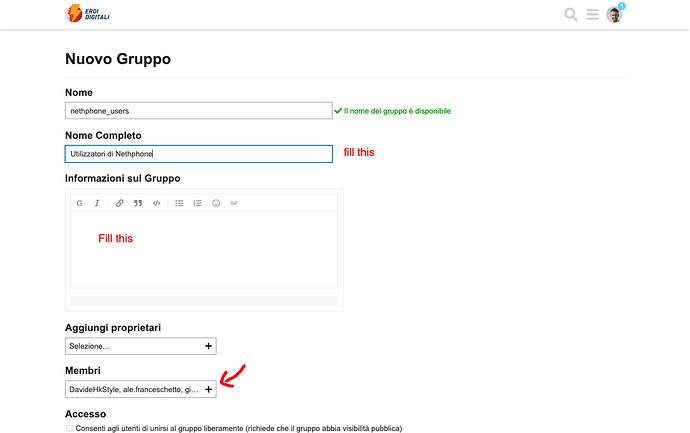Toggle bold (G) formatting in editor
The image size is (690, 433).
coord(79,203)
